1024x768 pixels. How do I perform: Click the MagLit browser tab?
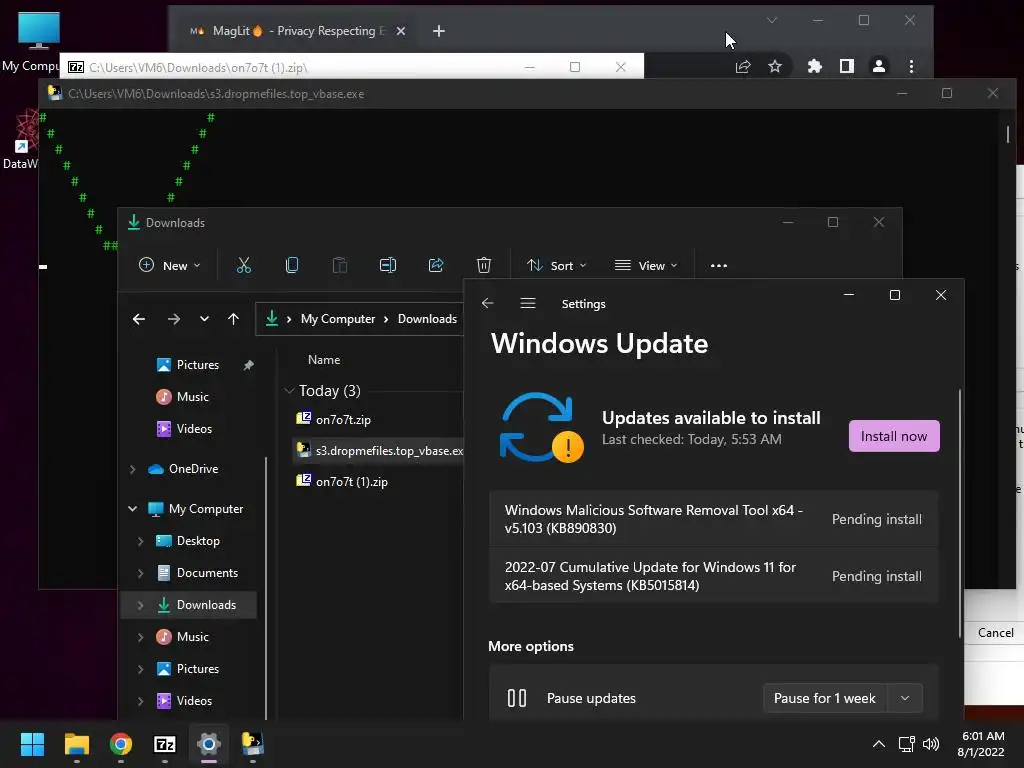coord(297,31)
